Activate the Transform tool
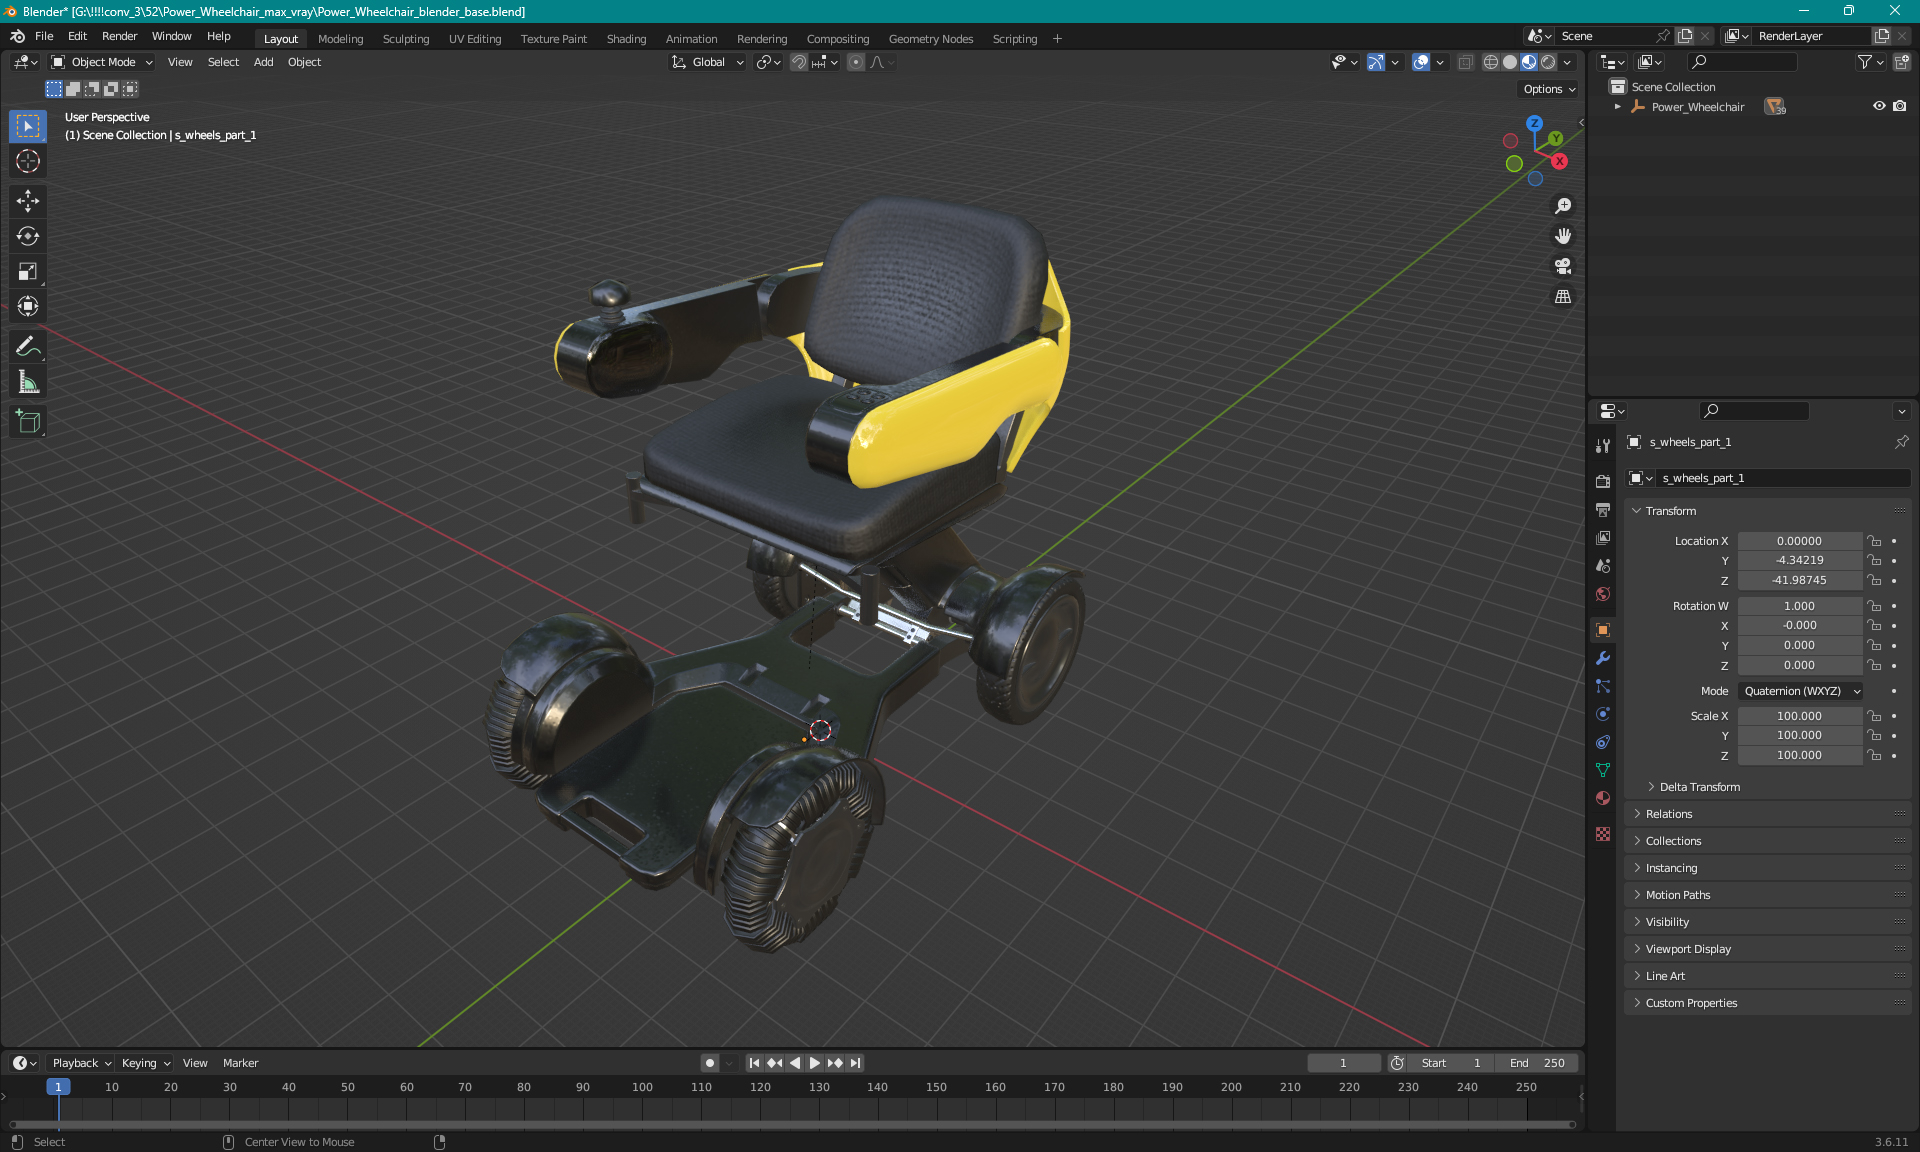The height and width of the screenshot is (1152, 1920). [28, 306]
